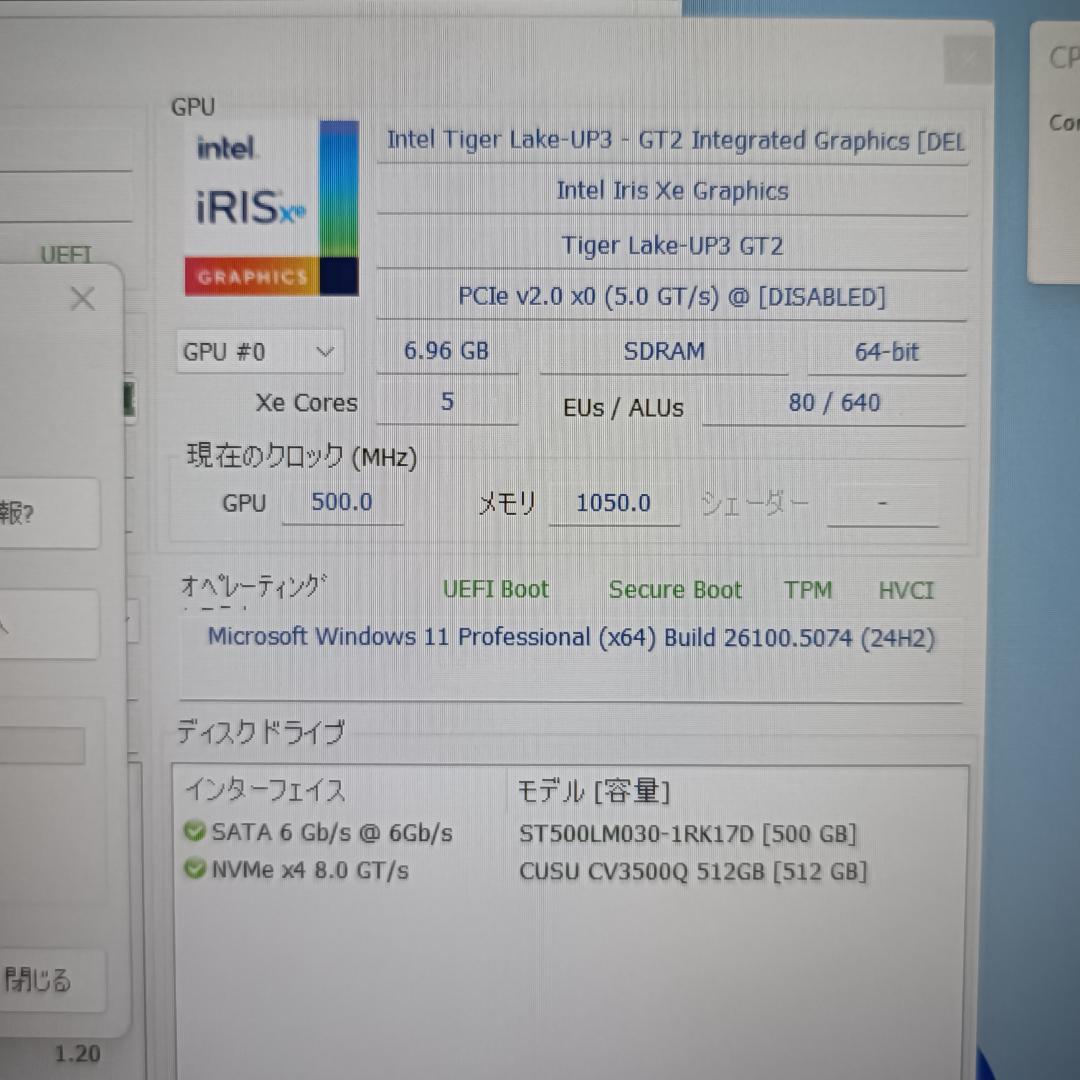Click the UEFI Boot indicator
Viewport: 1080px width, 1080px height.
coord(496,590)
